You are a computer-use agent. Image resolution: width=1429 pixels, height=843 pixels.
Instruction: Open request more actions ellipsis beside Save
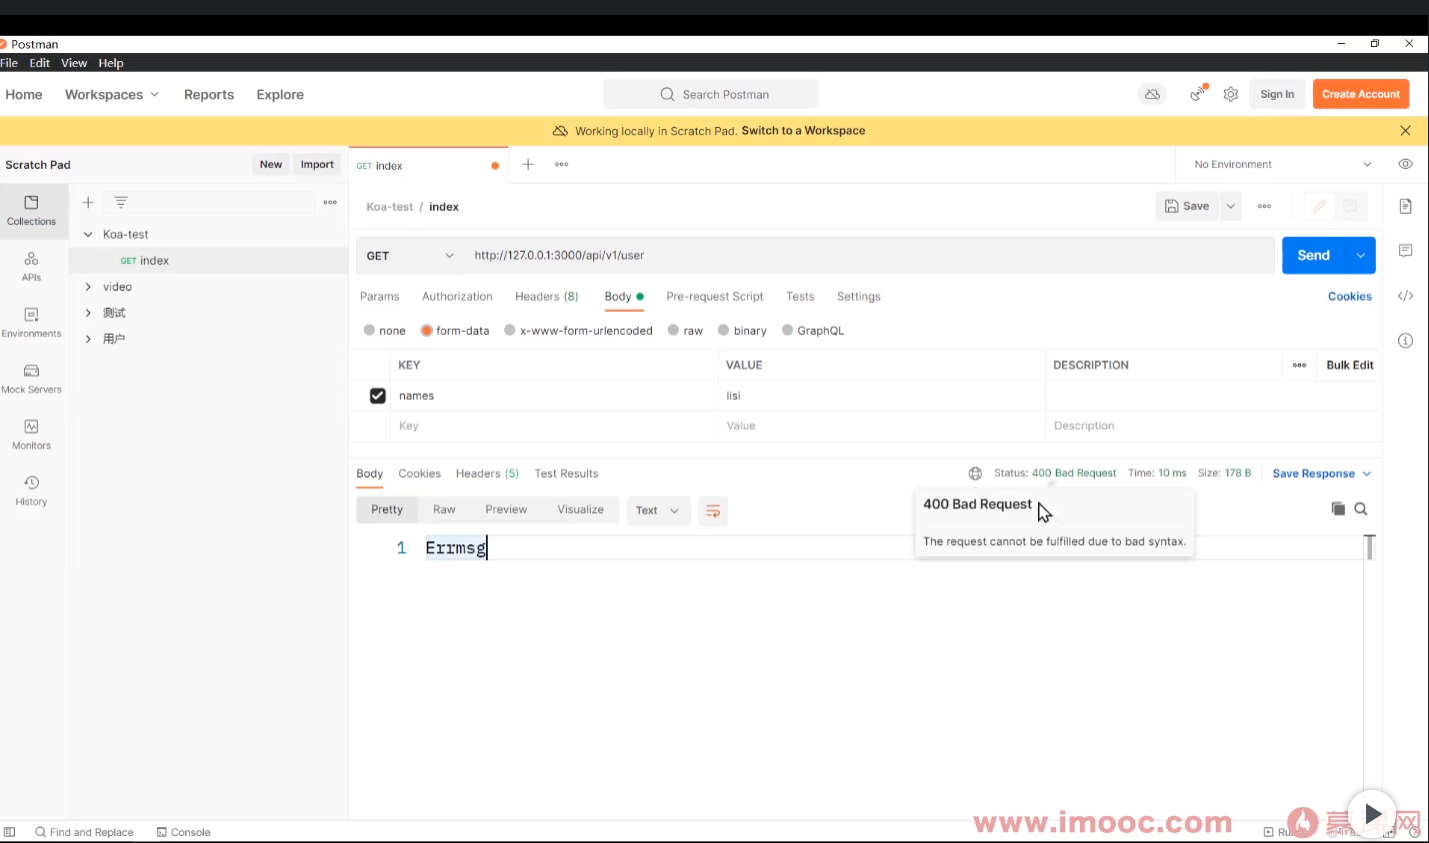[1265, 206]
